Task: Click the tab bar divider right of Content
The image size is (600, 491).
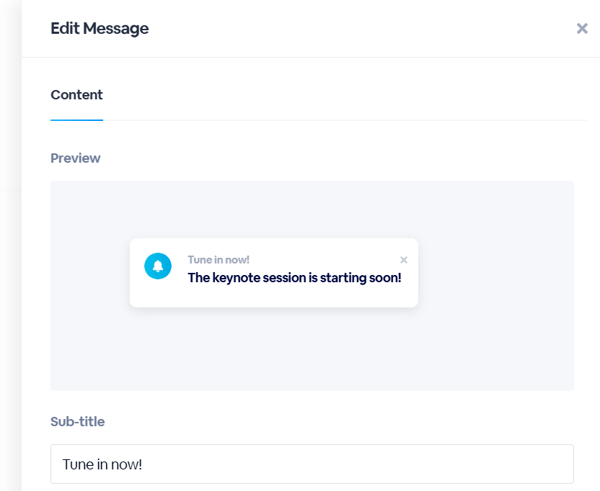Action: click(x=345, y=120)
